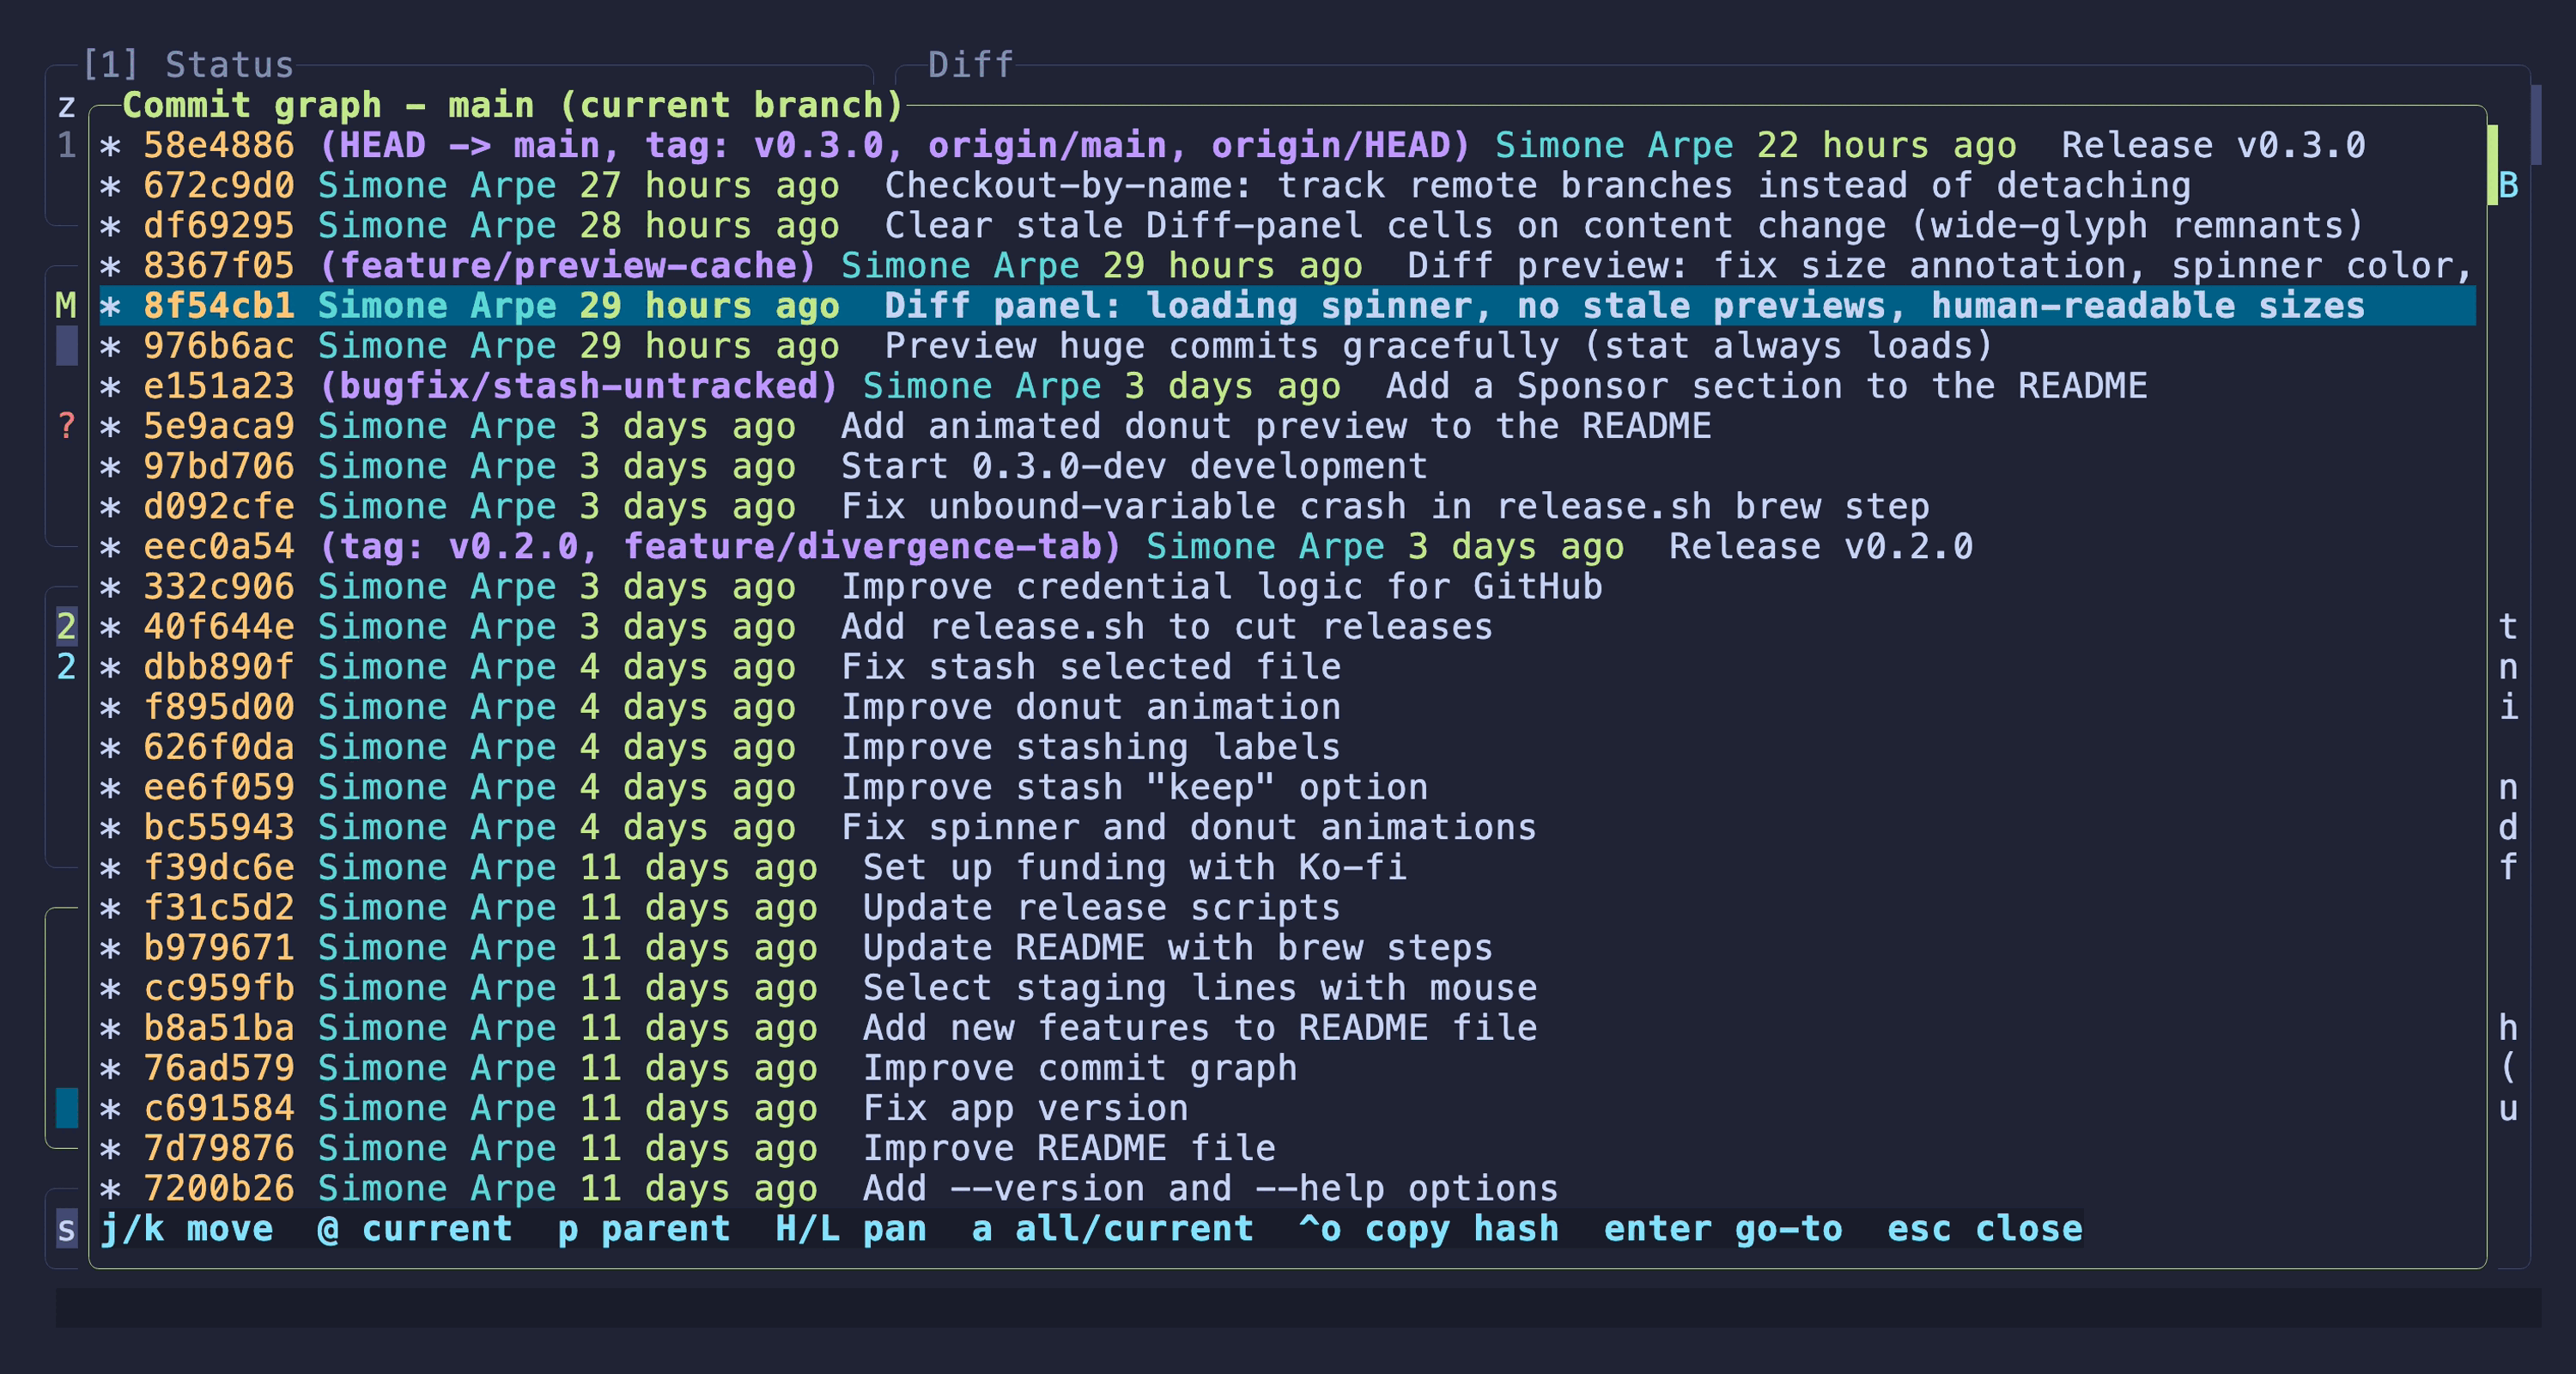Click the asterisk graph node of commit eec0a54

coord(110,548)
